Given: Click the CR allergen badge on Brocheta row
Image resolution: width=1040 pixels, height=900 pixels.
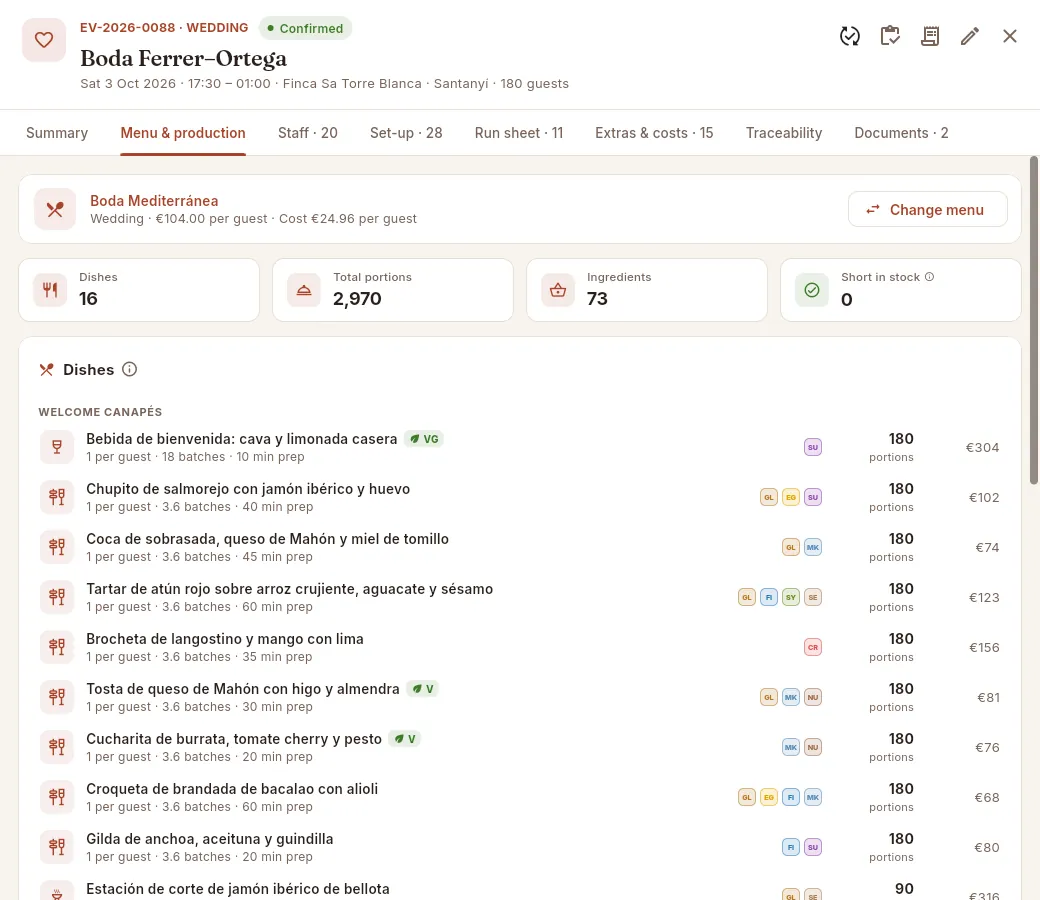Looking at the screenshot, I should pos(813,647).
